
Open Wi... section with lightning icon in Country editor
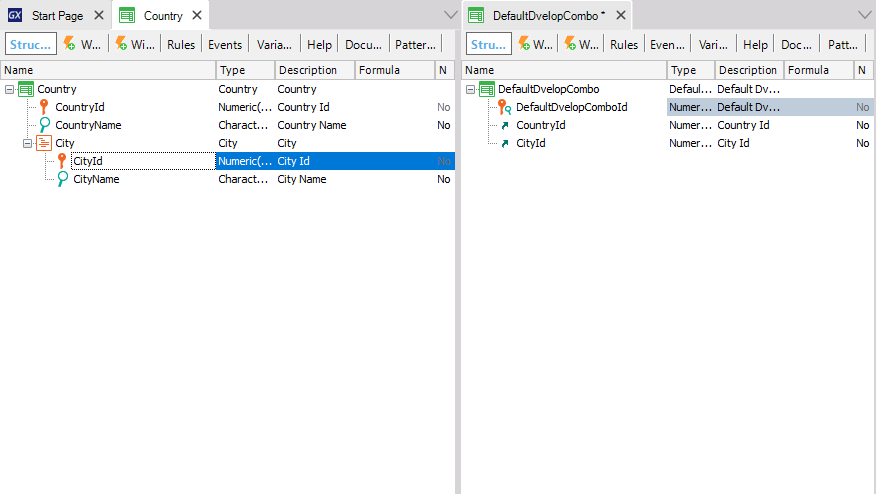pyautogui.click(x=135, y=44)
